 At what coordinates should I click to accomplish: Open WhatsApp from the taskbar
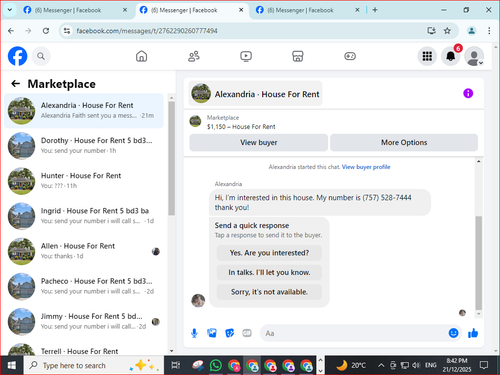pos(216,365)
